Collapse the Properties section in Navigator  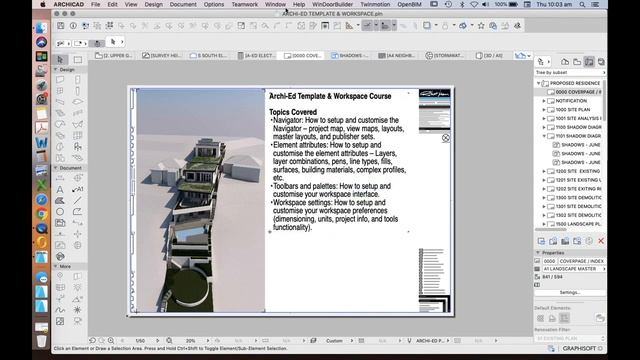pyautogui.click(x=538, y=253)
